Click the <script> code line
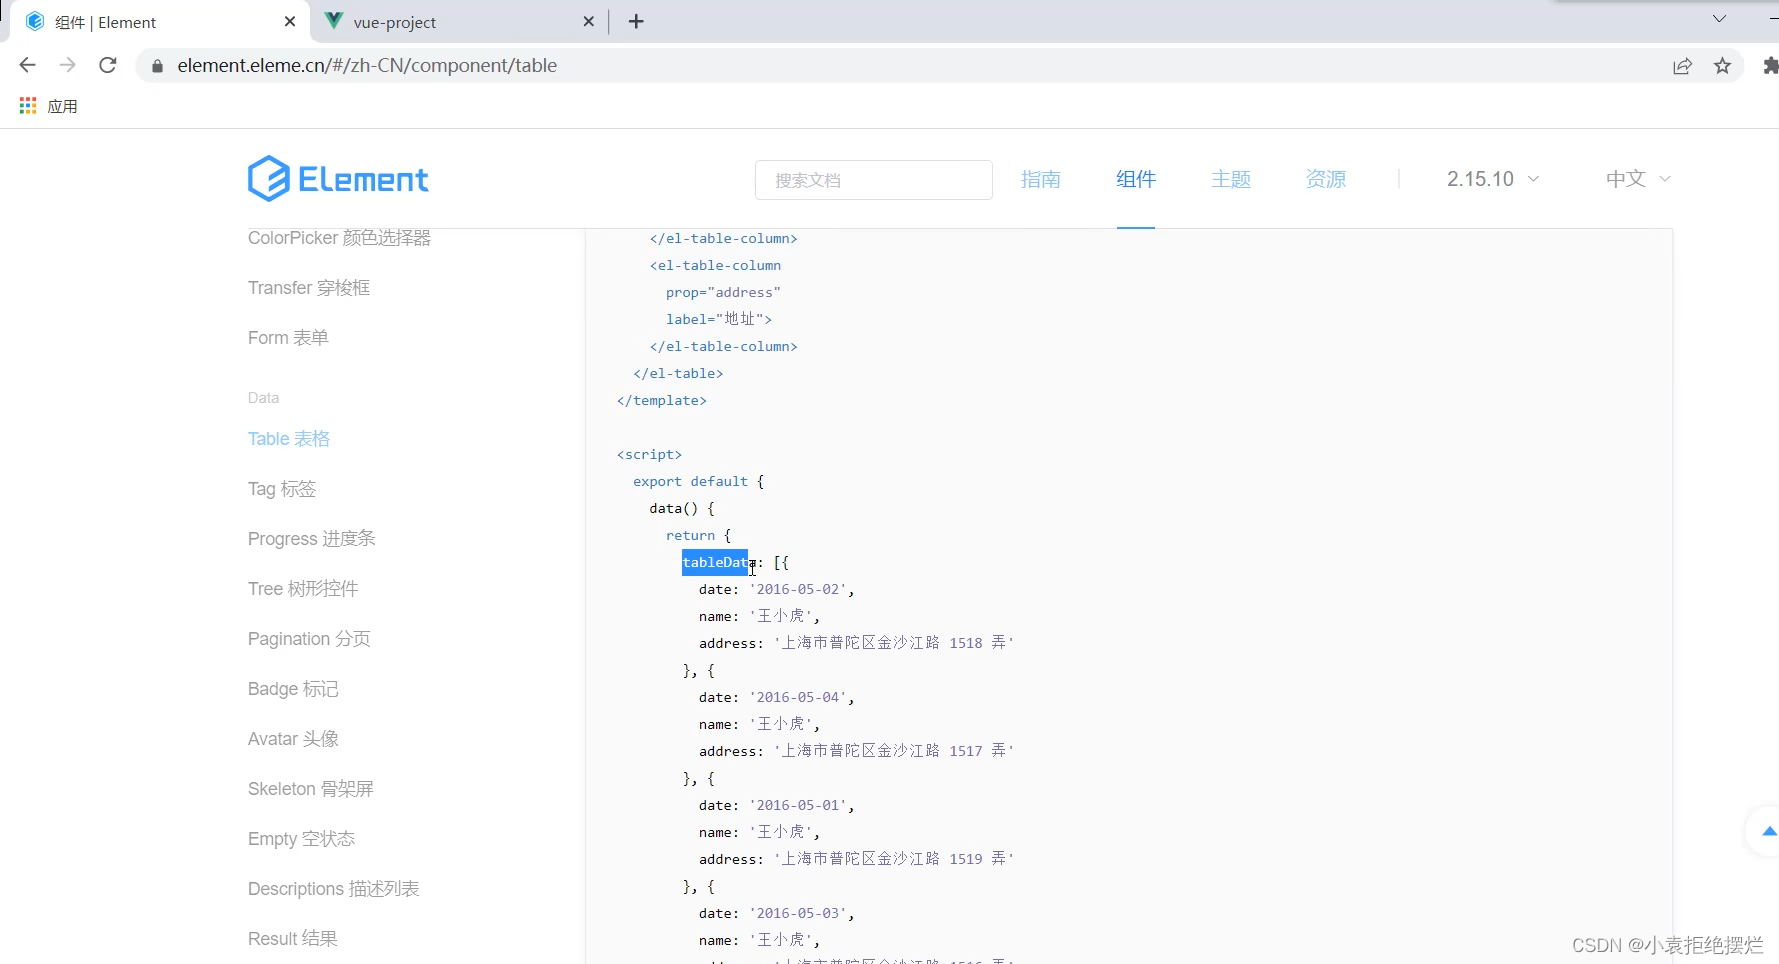The width and height of the screenshot is (1779, 964). pos(650,454)
